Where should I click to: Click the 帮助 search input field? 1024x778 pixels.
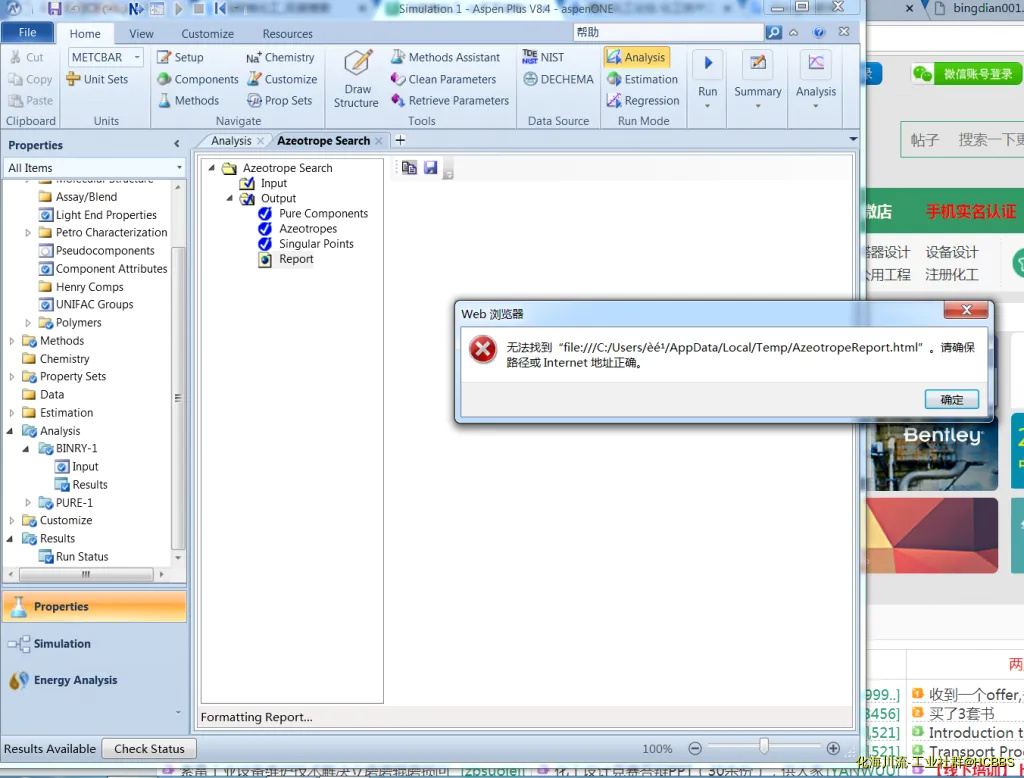[x=667, y=32]
